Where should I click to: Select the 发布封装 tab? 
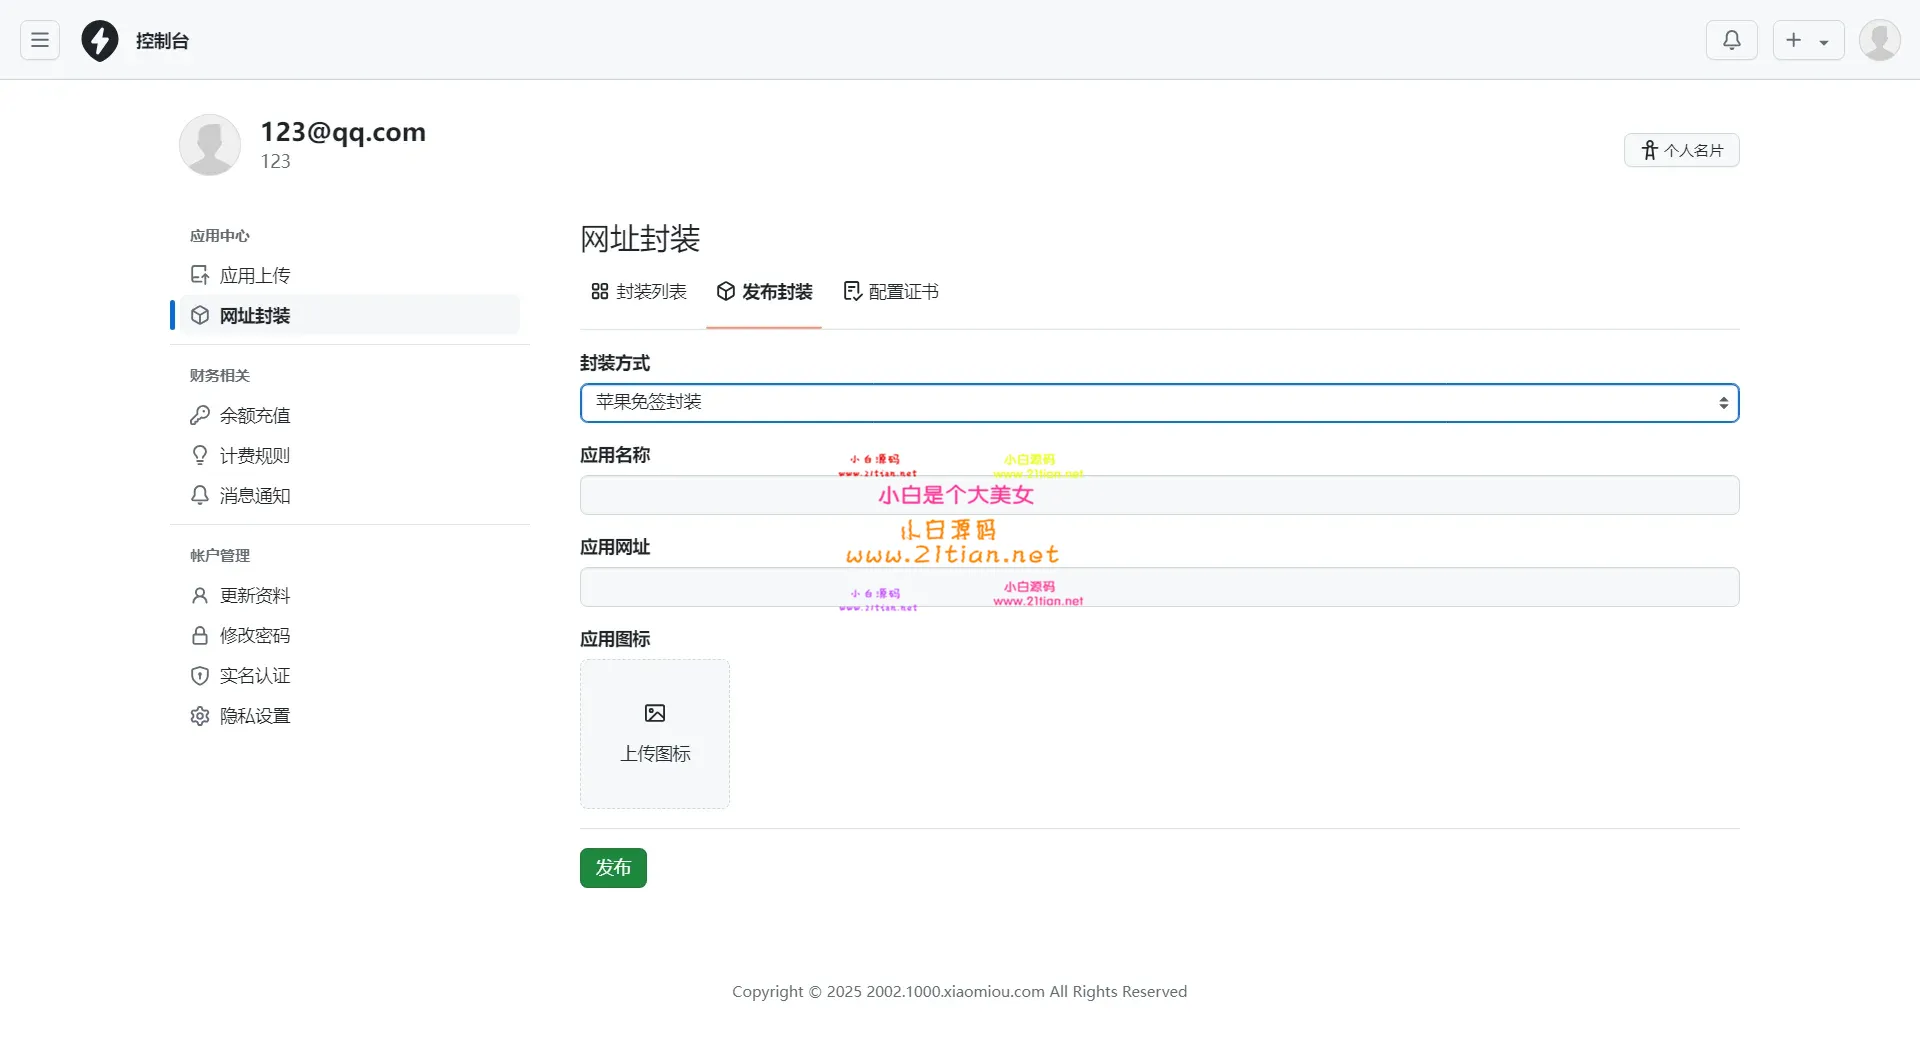tap(764, 292)
